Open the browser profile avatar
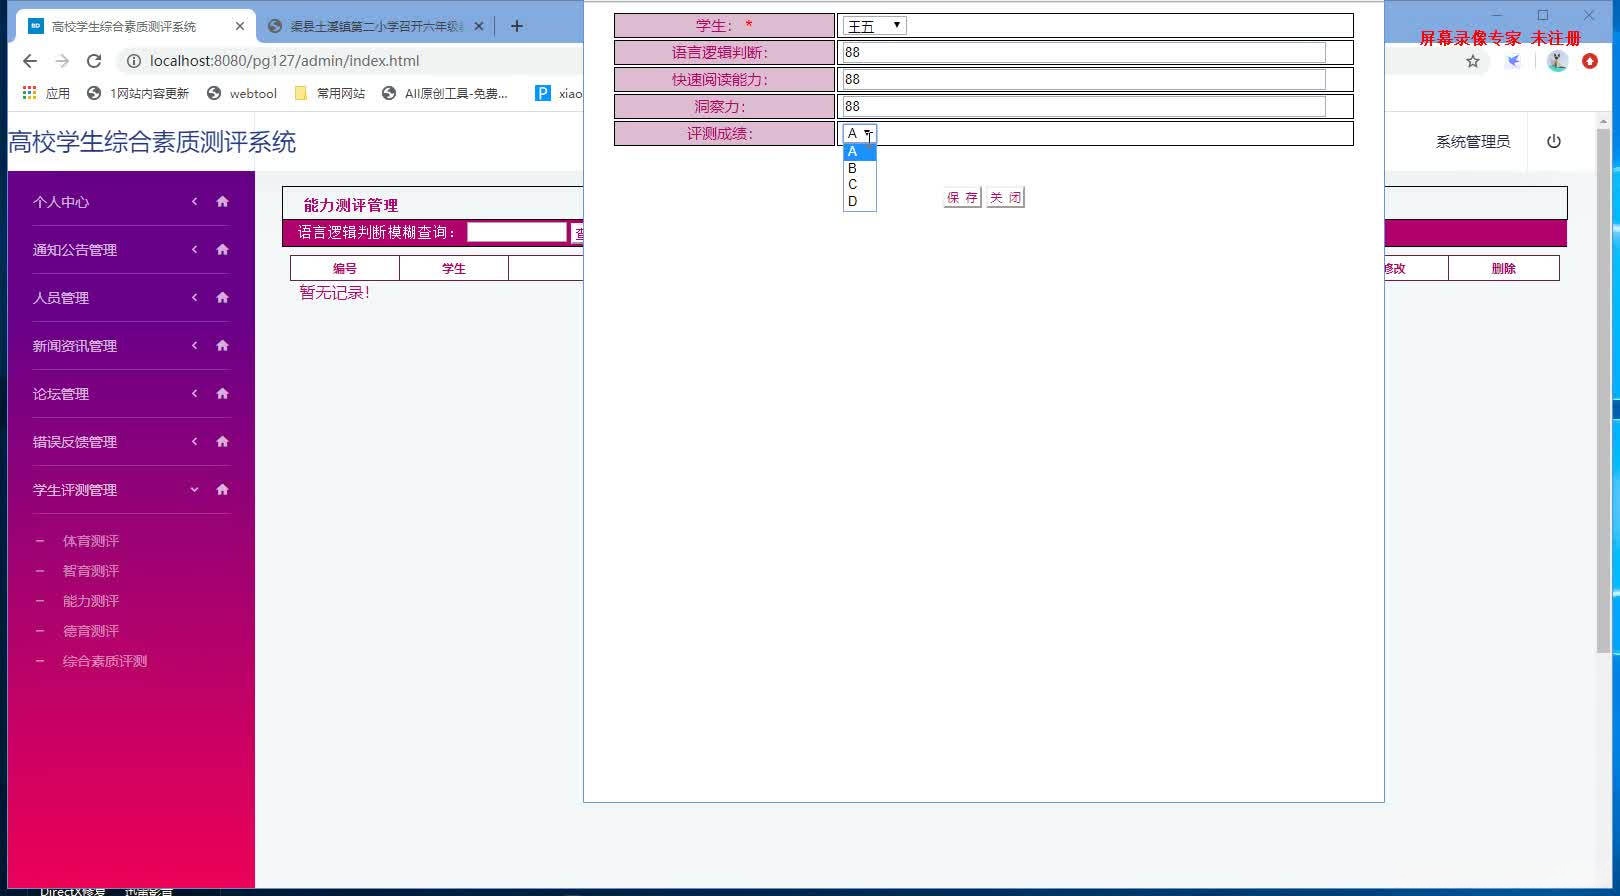Viewport: 1620px width, 896px height. pos(1557,61)
